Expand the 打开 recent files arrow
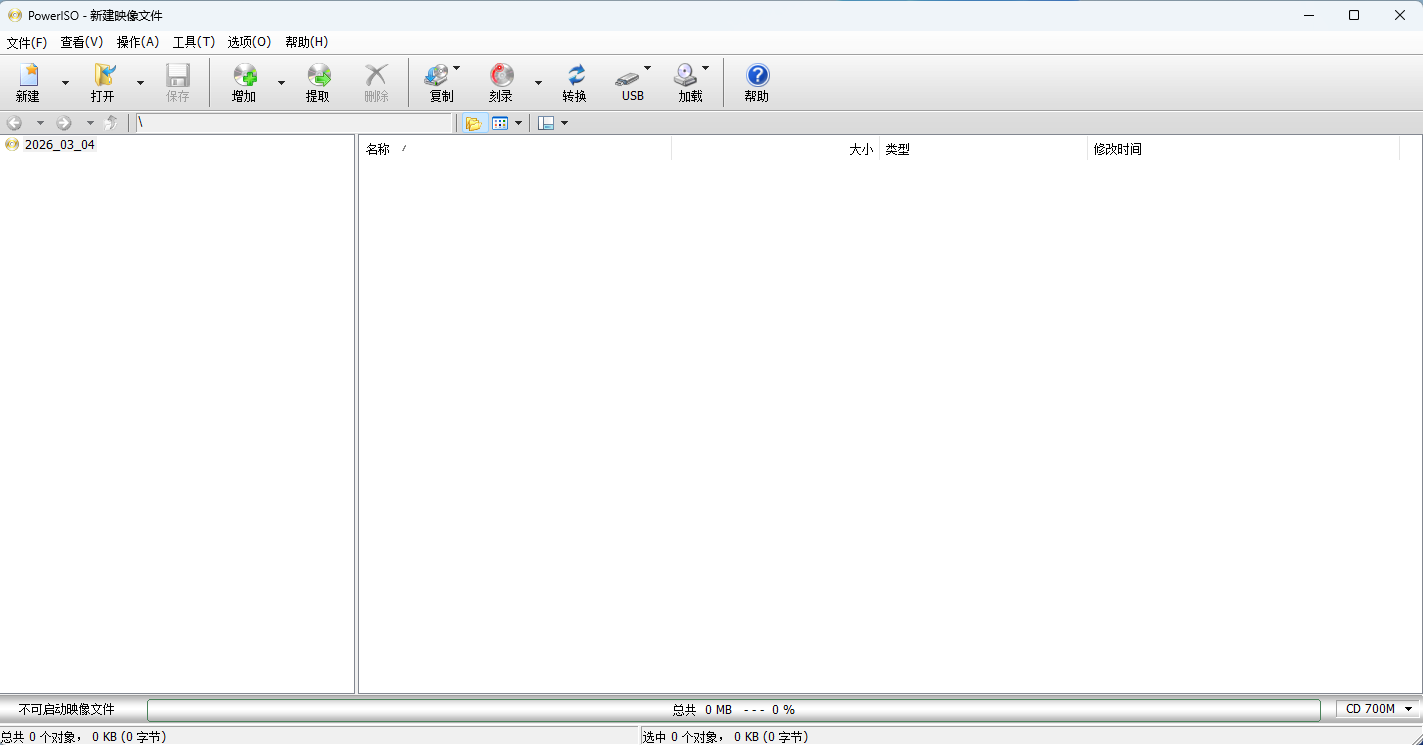Image resolution: width=1423 pixels, height=745 pixels. (x=140, y=82)
